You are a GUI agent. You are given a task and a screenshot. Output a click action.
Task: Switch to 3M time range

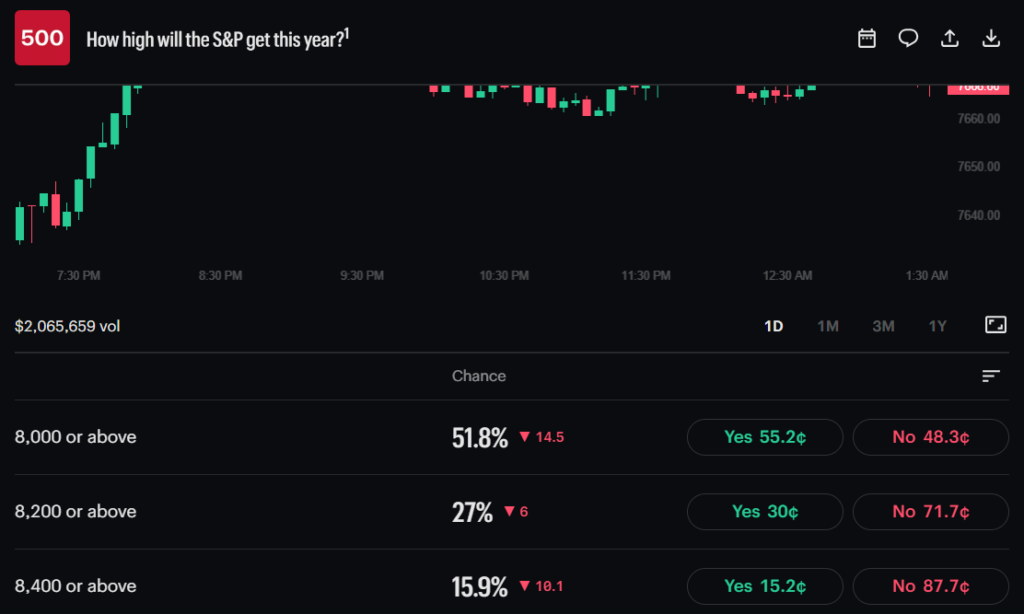pyautogui.click(x=883, y=326)
